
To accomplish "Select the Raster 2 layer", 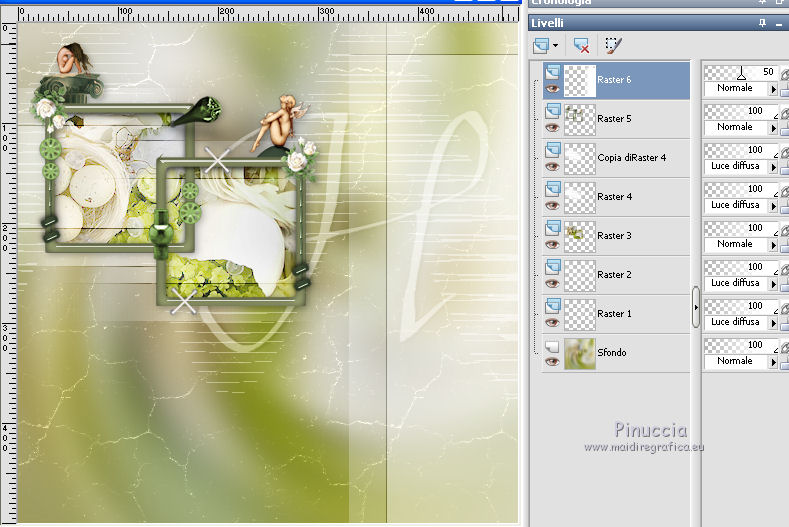I will pyautogui.click(x=614, y=275).
